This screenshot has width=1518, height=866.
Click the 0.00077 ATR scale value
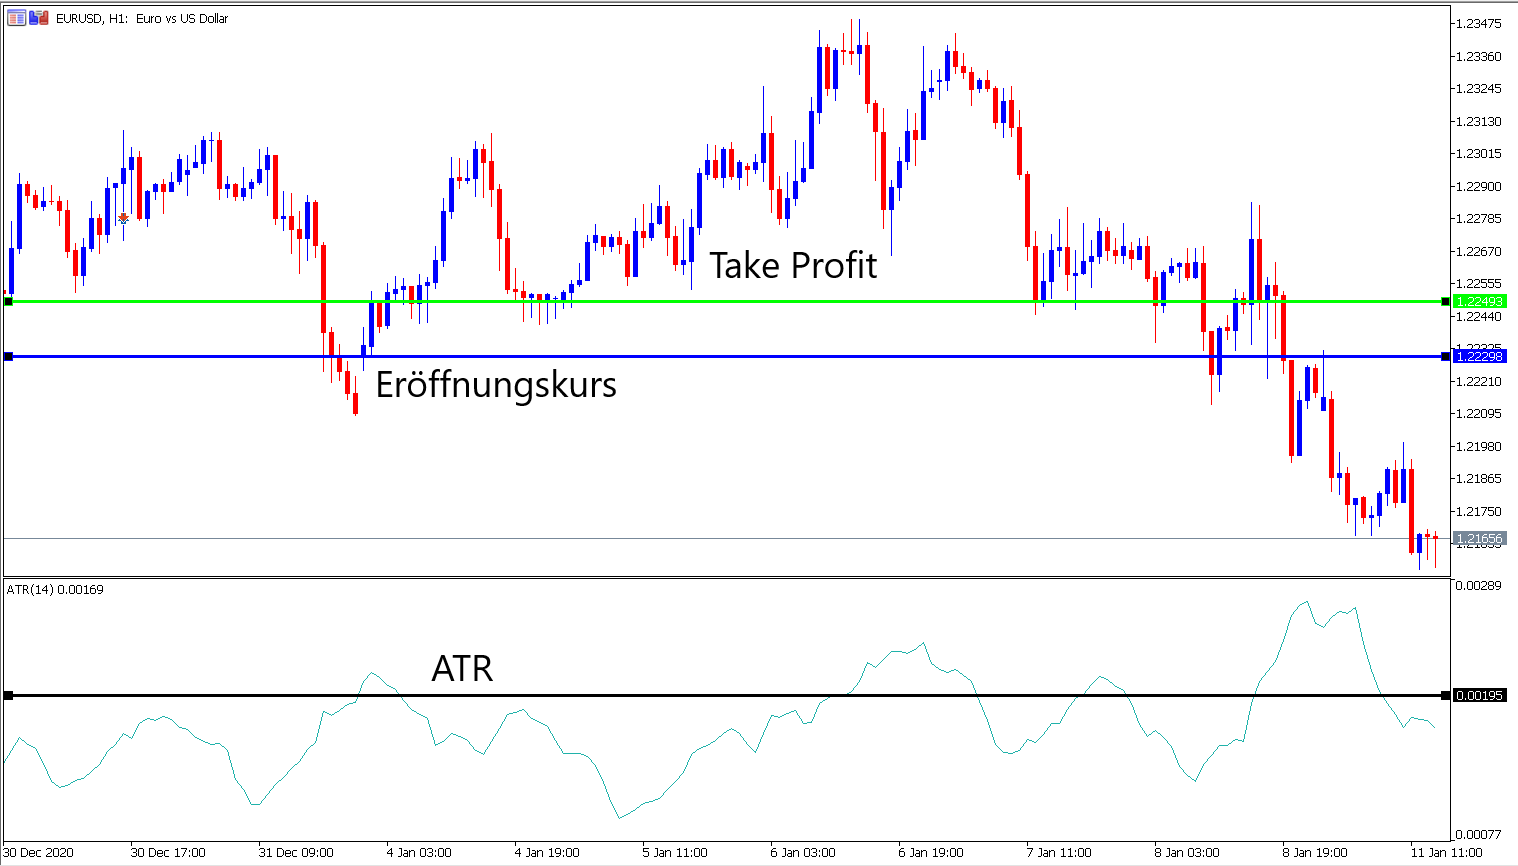pyautogui.click(x=1479, y=834)
